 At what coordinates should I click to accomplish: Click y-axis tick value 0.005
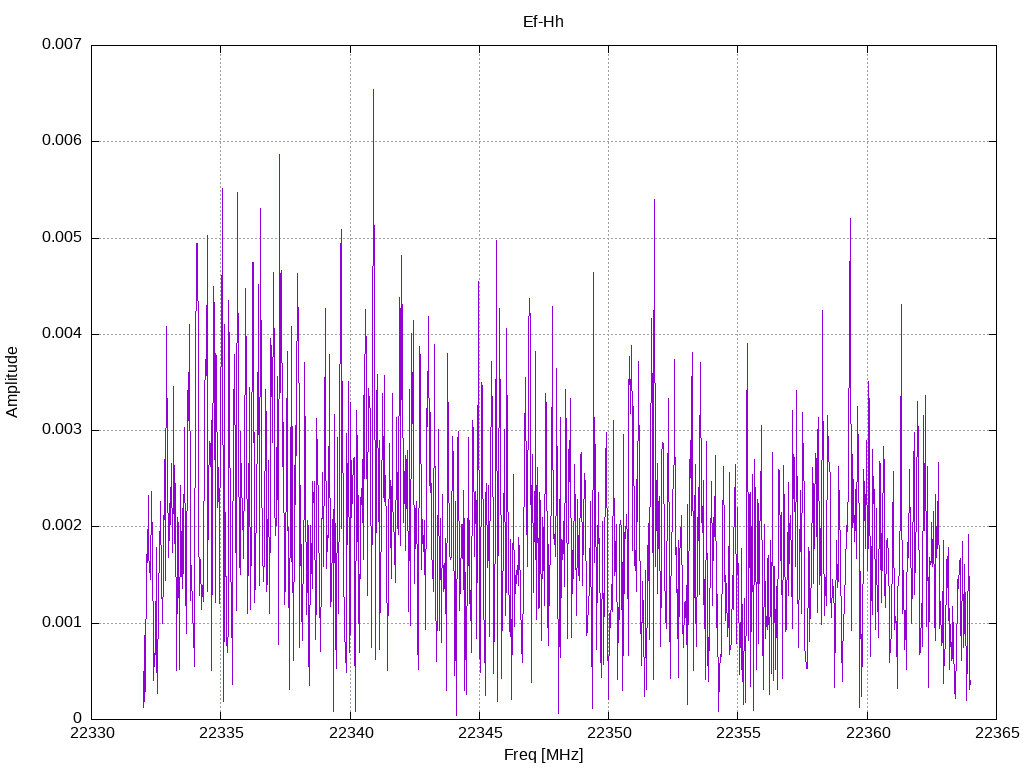pyautogui.click(x=62, y=237)
